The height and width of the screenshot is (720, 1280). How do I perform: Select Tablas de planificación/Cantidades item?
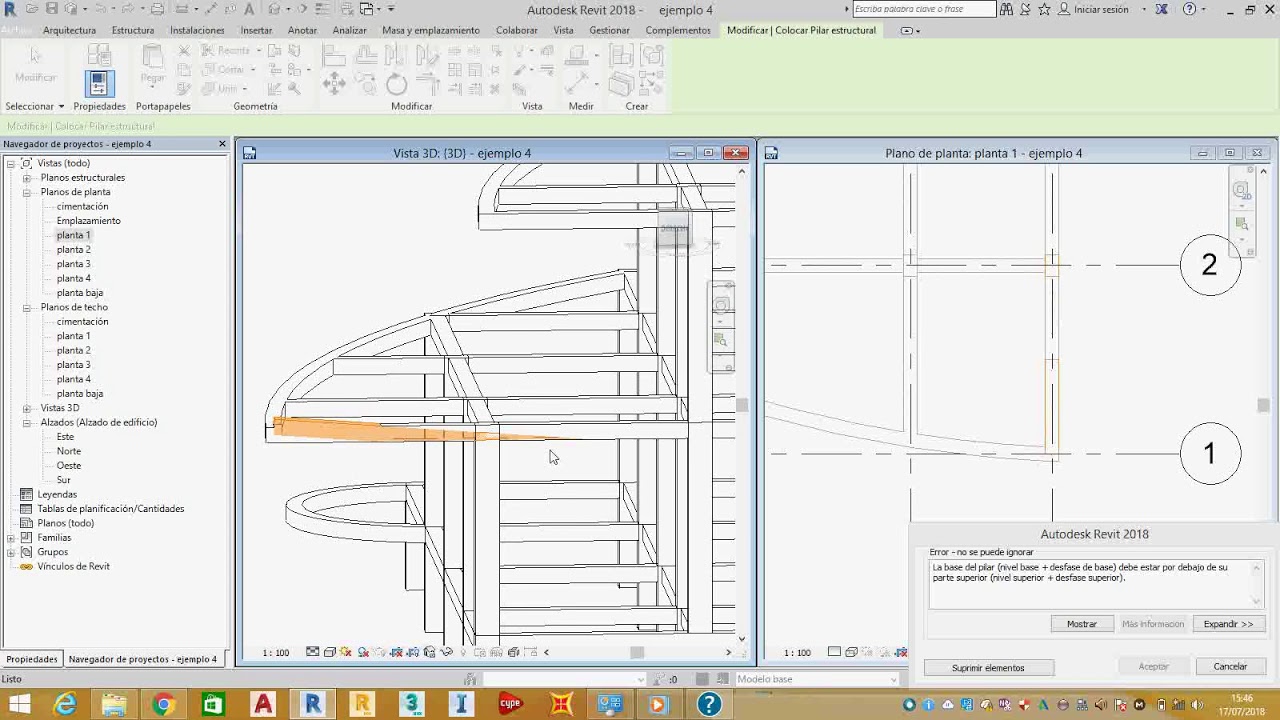pos(110,509)
